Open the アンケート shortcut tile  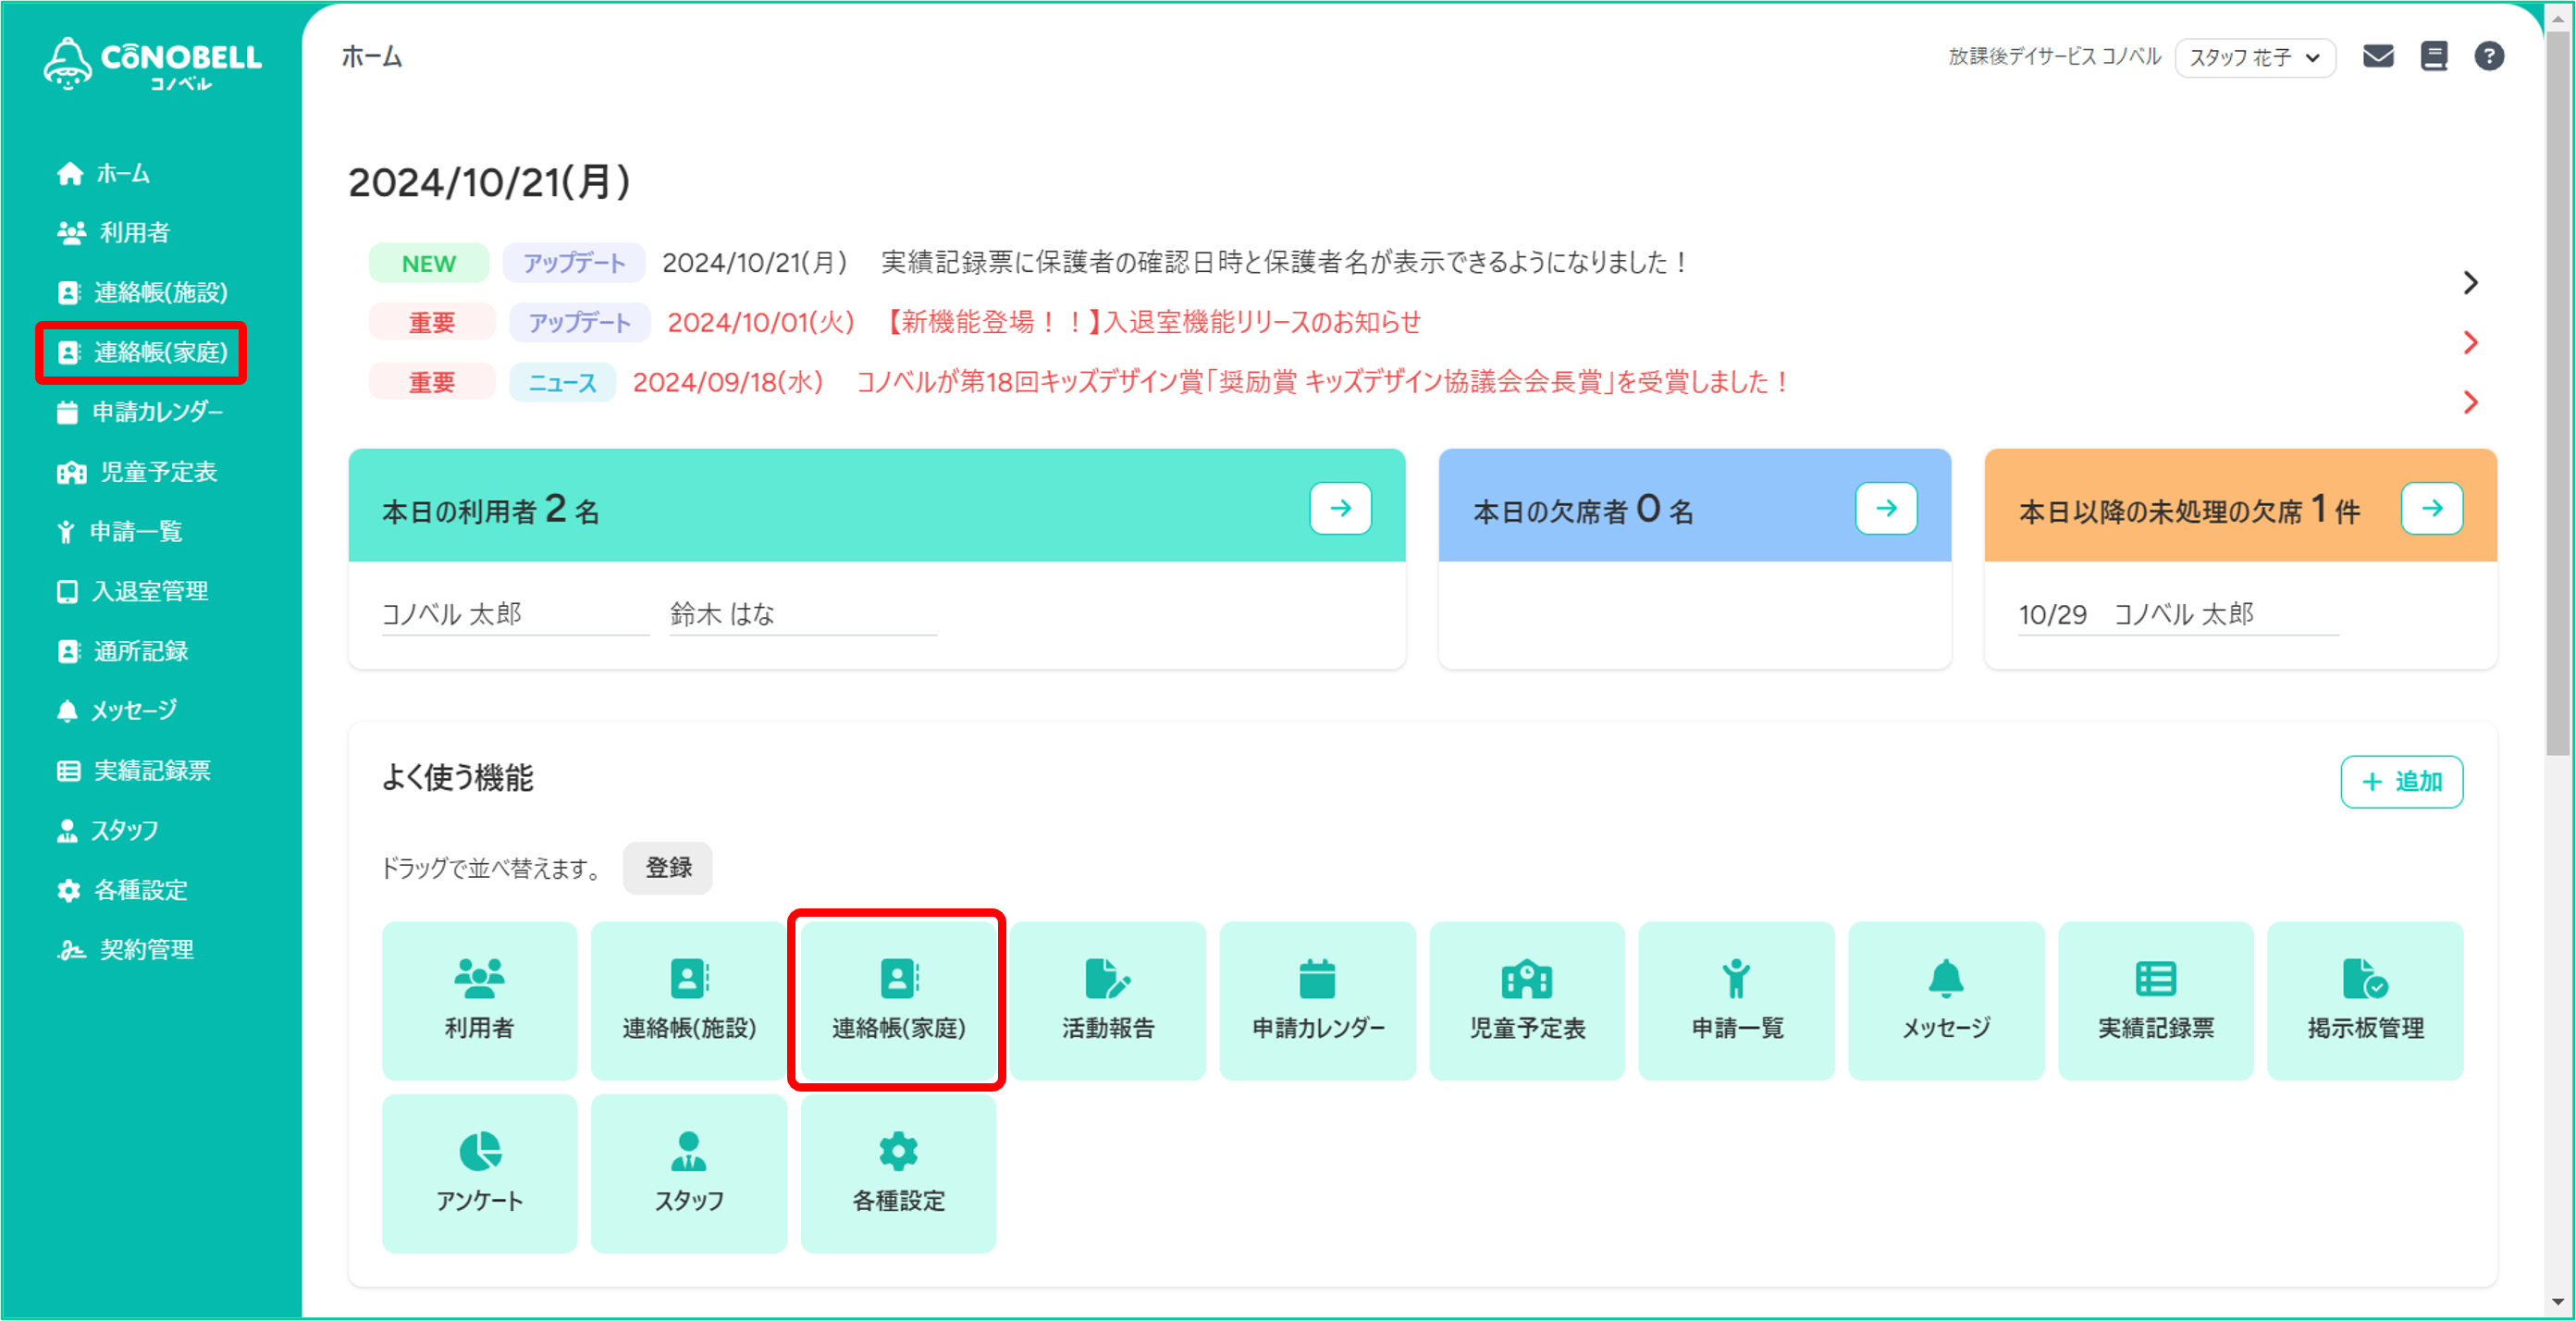click(x=479, y=1173)
